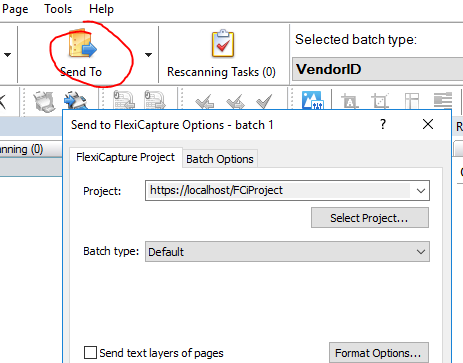Click the scanner icon in the toolbar
Image resolution: width=463 pixels, height=363 pixels.
[x=44, y=101]
